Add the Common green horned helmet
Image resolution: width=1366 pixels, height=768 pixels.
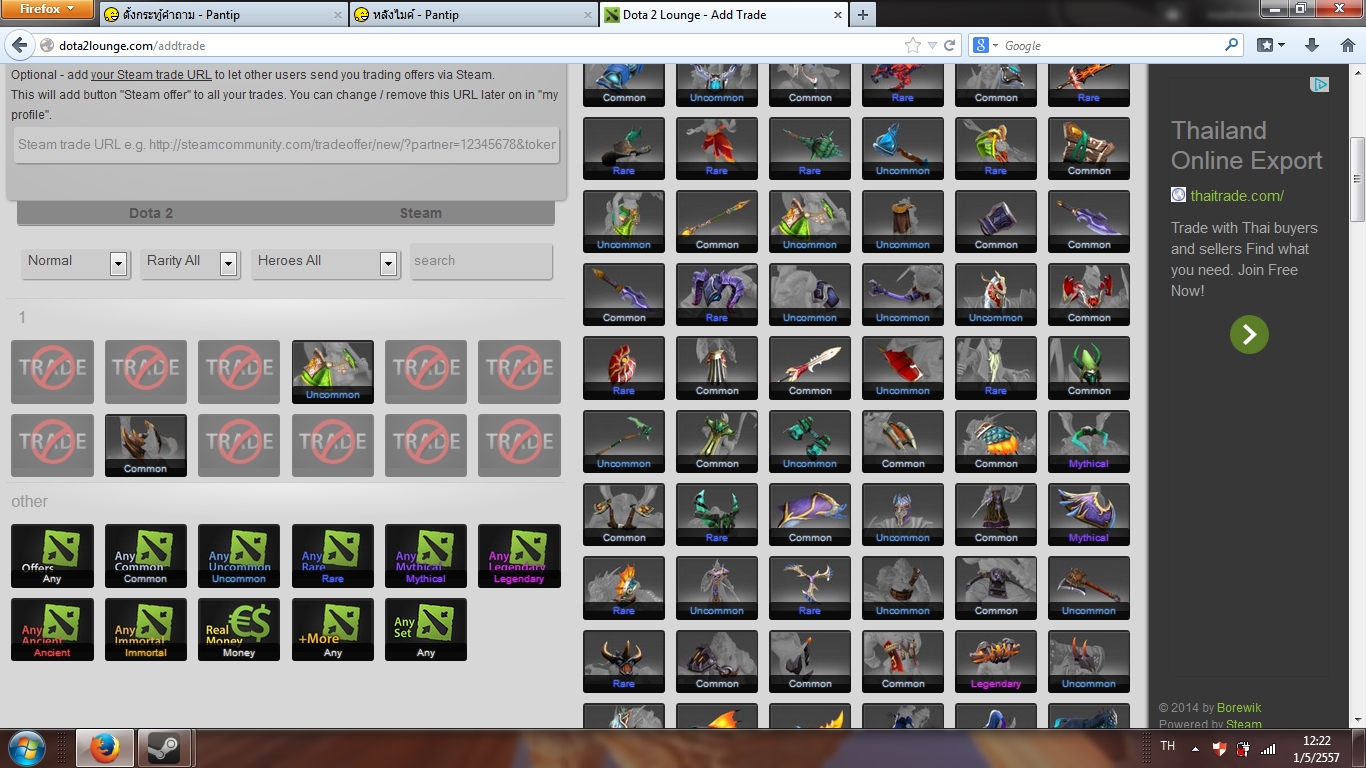(x=1089, y=368)
